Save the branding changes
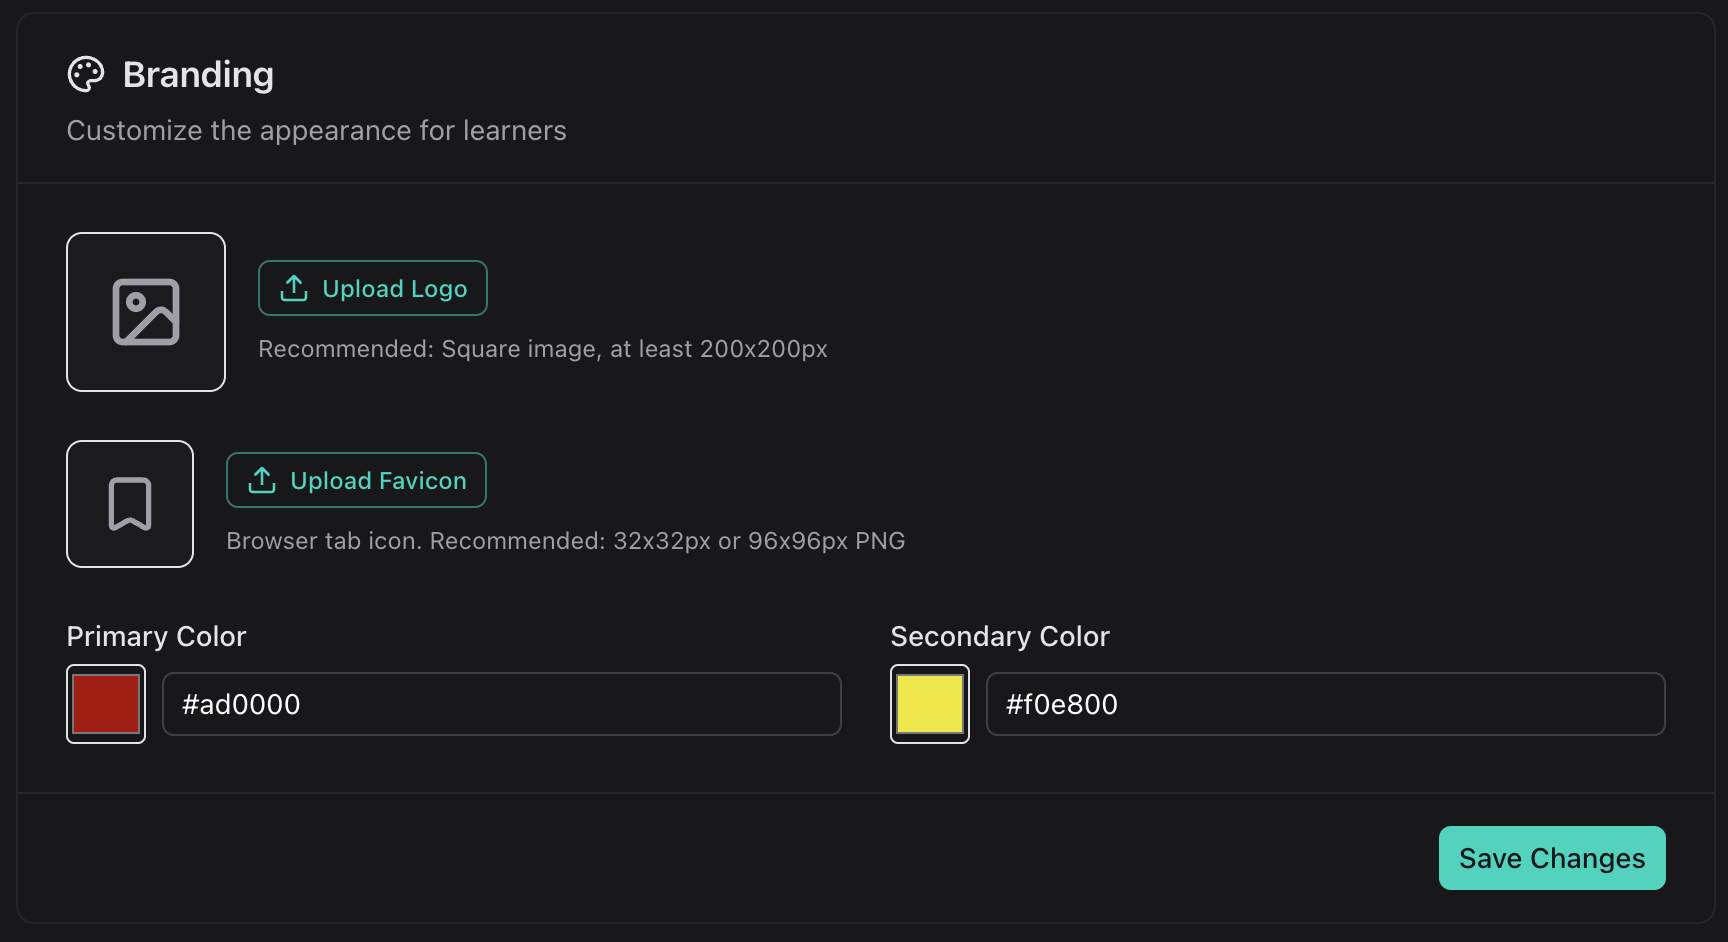Screen dimensions: 1728x942 (1551, 858)
